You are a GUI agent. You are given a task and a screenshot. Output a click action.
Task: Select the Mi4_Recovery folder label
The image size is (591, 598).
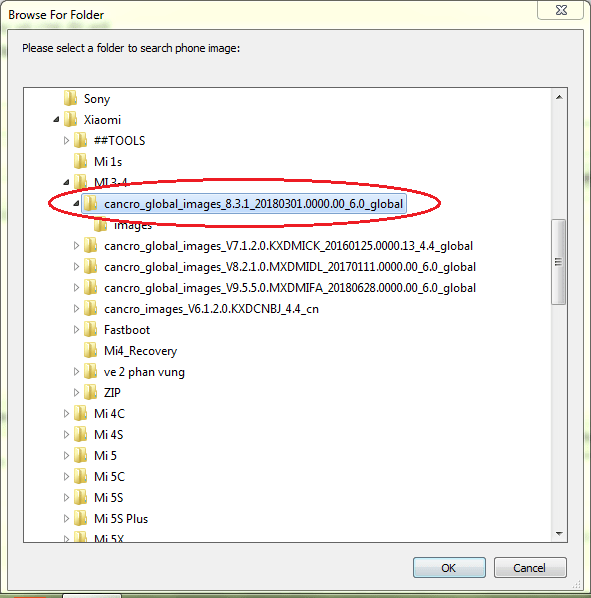coord(140,351)
